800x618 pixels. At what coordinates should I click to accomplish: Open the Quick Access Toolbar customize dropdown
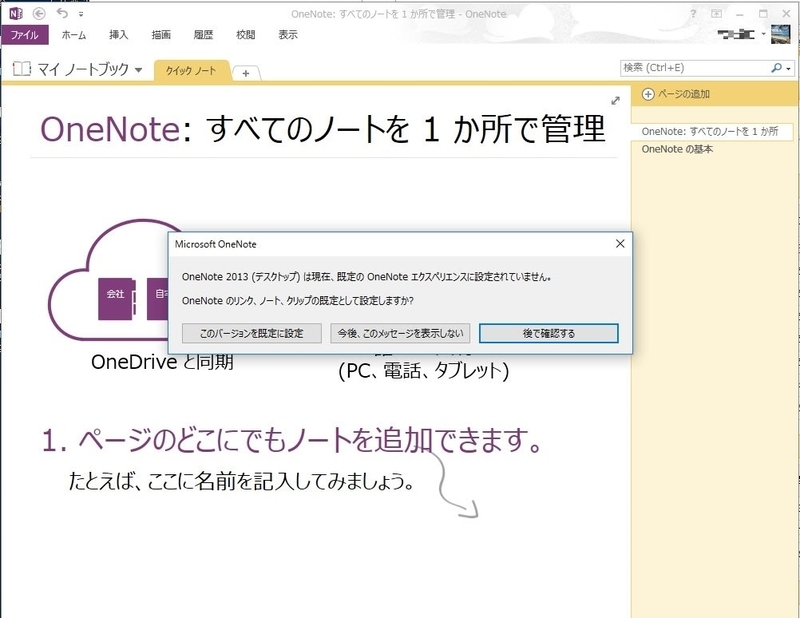point(81,13)
